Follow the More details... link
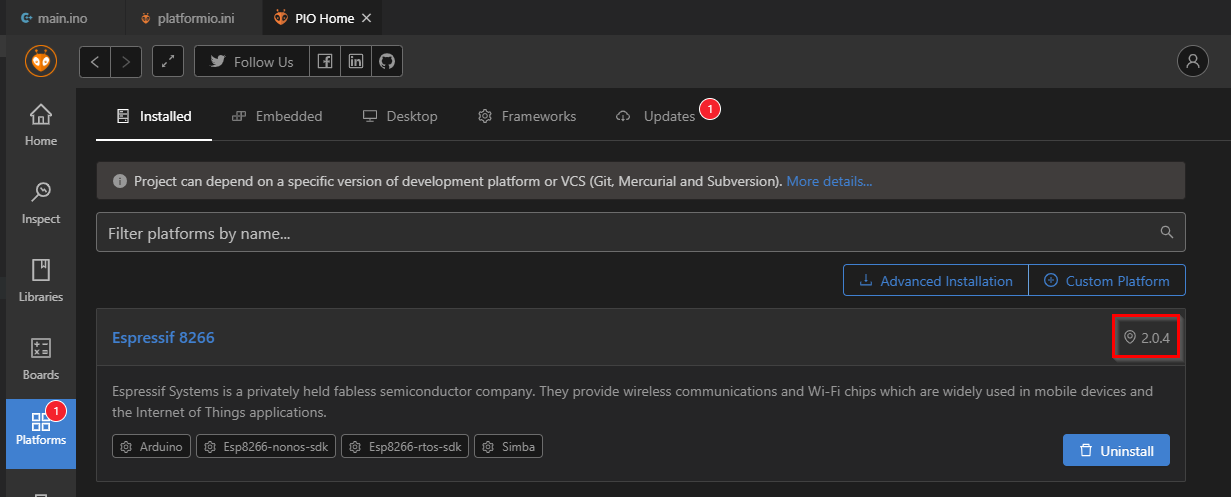 point(829,181)
